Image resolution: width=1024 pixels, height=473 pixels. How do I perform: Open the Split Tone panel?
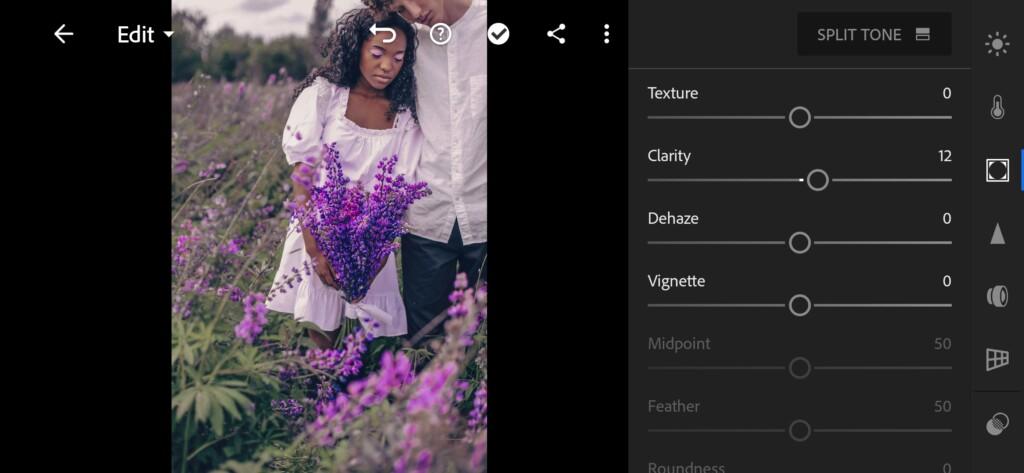pos(874,35)
